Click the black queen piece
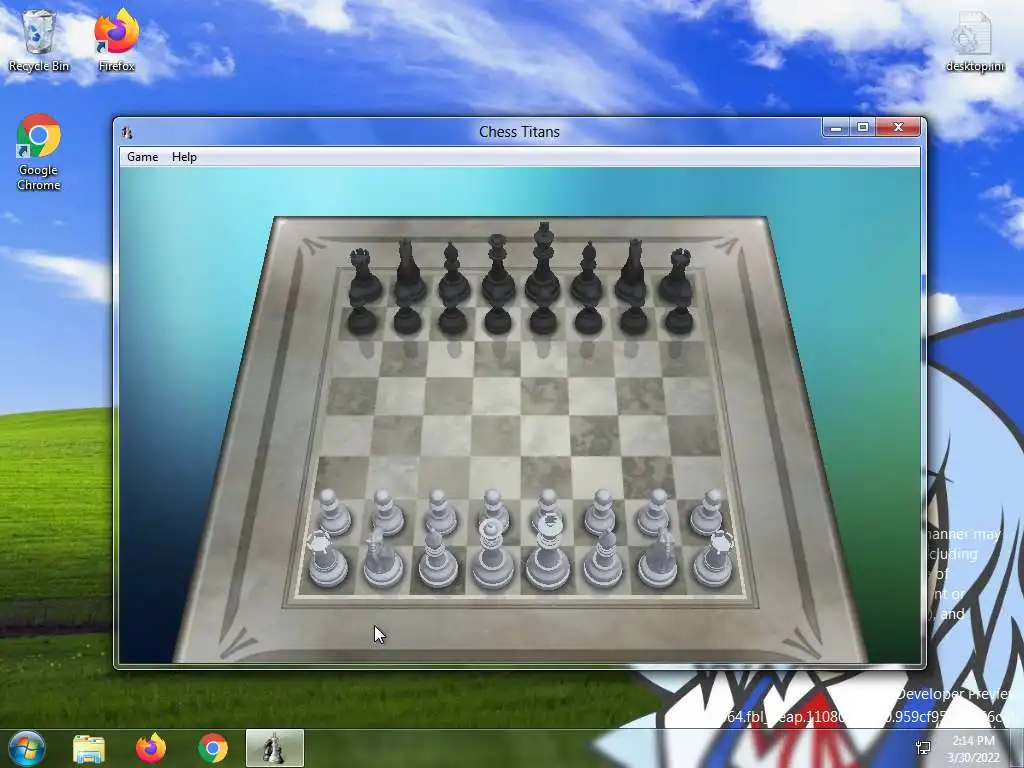Screen dimensions: 1024x768 [x=498, y=269]
